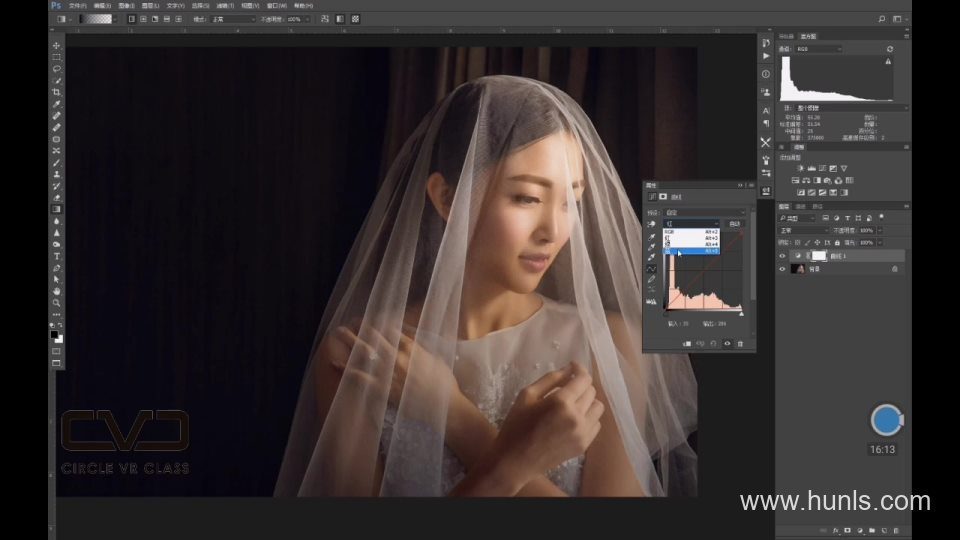This screenshot has width=960, height=540.
Task: Toggle adjustment visibility eye in Properties
Action: pos(727,344)
